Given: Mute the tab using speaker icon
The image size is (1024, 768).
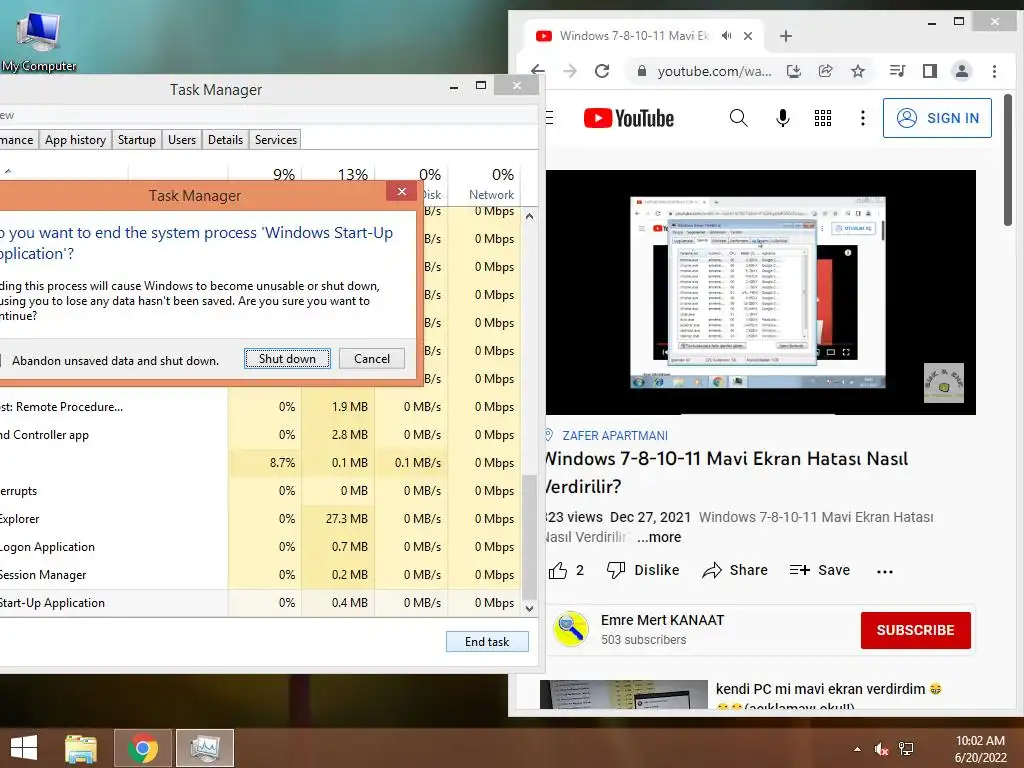Looking at the screenshot, I should click(x=726, y=36).
